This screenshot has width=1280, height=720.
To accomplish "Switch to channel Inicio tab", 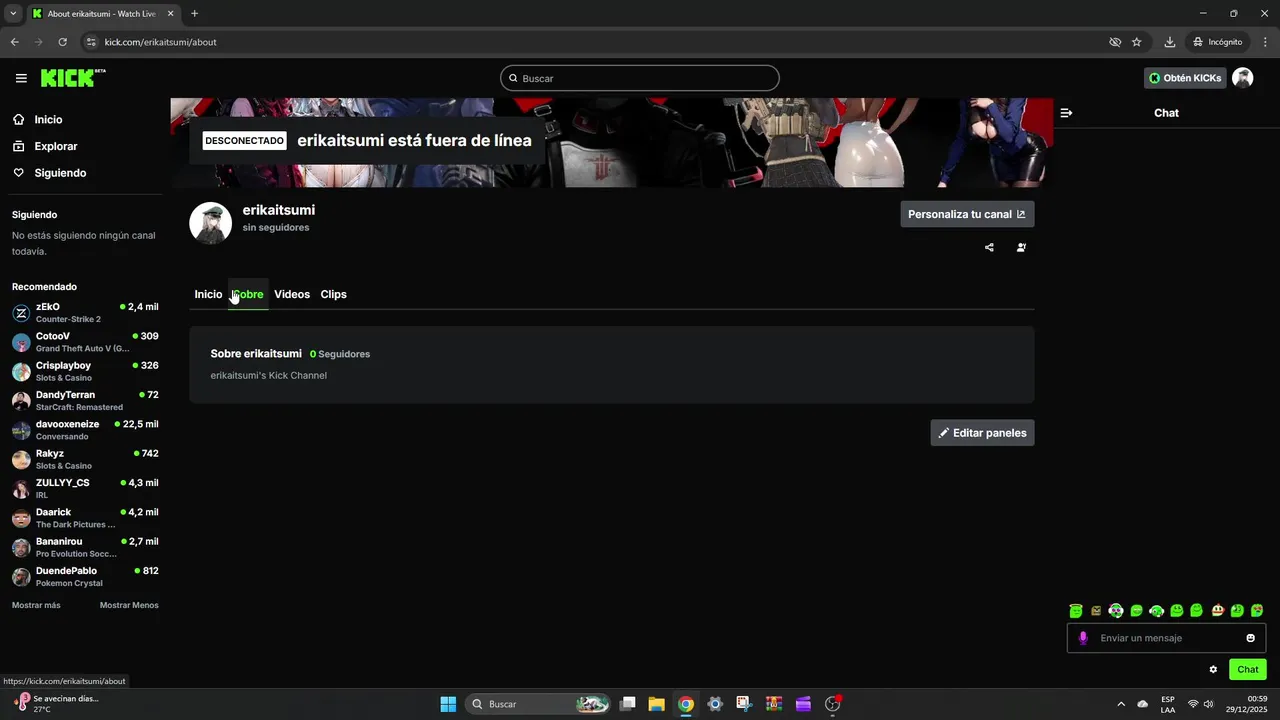I will pyautogui.click(x=208, y=294).
